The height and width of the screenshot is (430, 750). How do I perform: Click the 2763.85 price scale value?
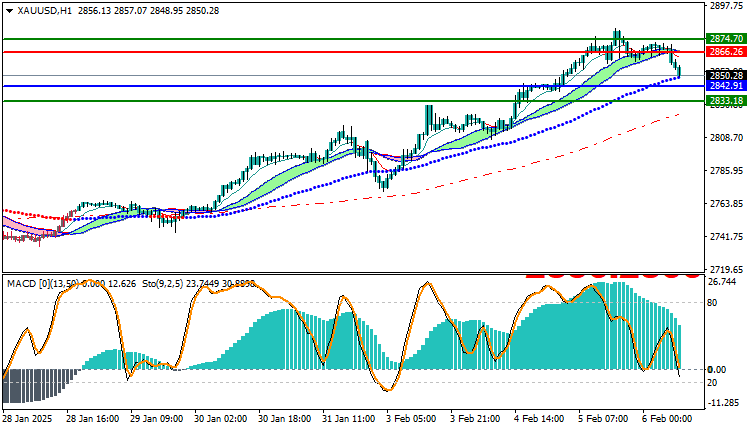coord(727,204)
